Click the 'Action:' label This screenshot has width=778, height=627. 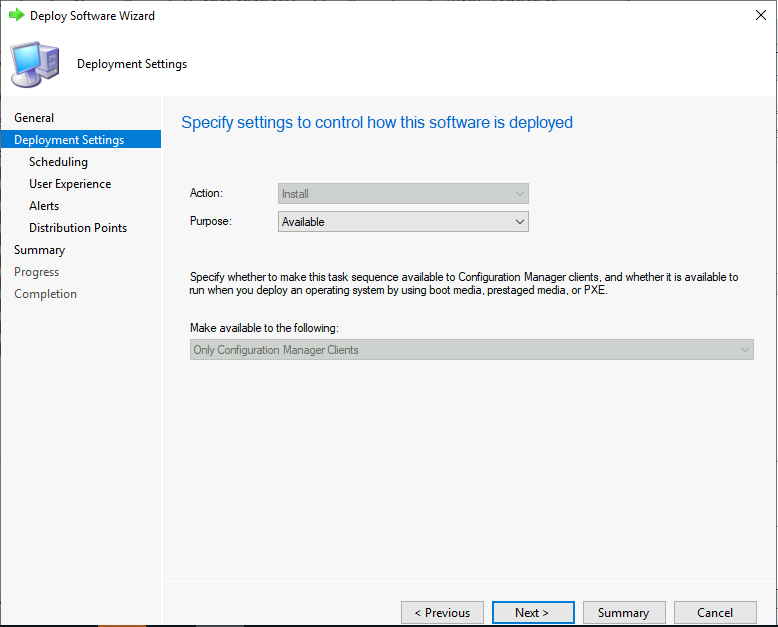[206, 193]
